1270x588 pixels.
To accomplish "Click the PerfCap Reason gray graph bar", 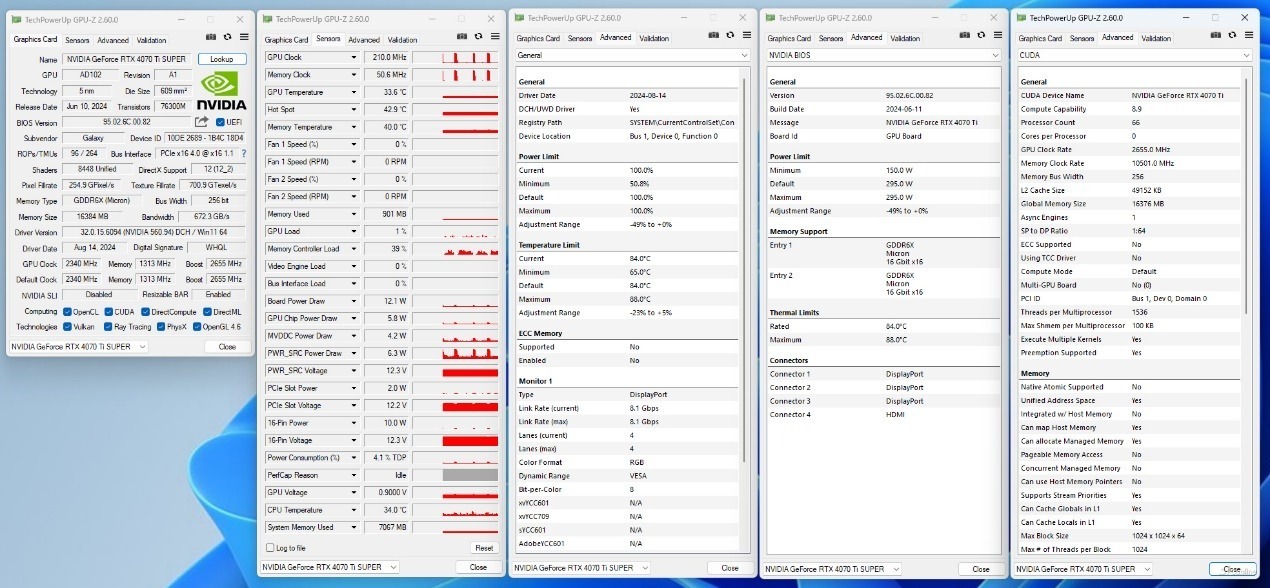I will [x=469, y=475].
